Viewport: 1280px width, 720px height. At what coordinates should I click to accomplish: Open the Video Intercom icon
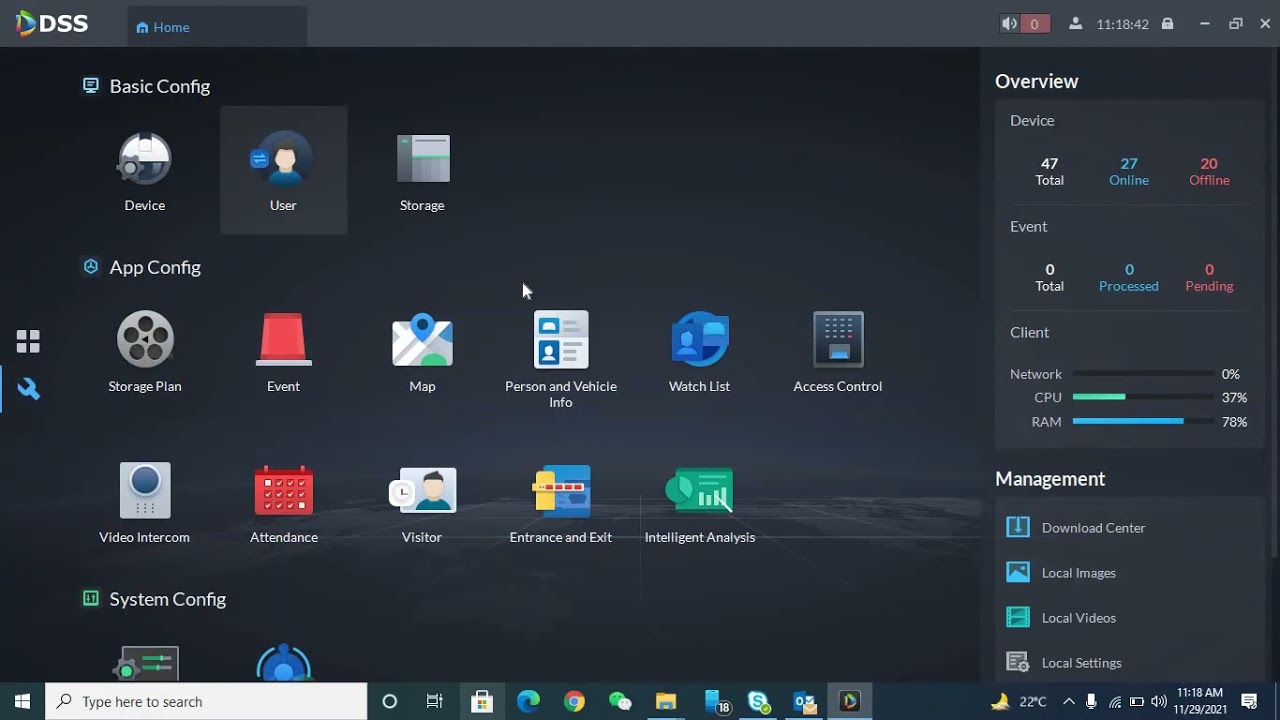coord(145,491)
